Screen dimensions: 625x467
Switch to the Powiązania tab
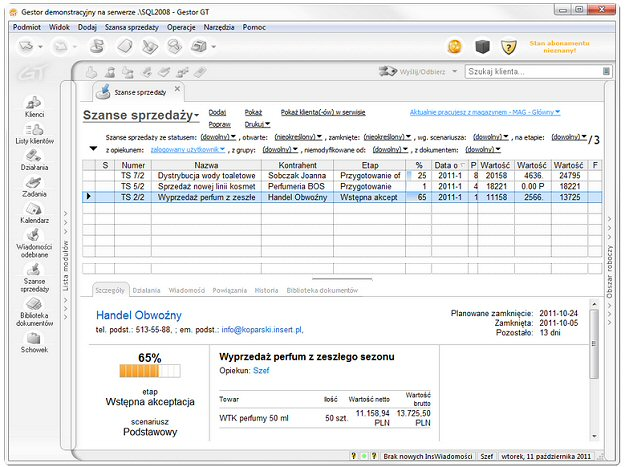(x=229, y=290)
